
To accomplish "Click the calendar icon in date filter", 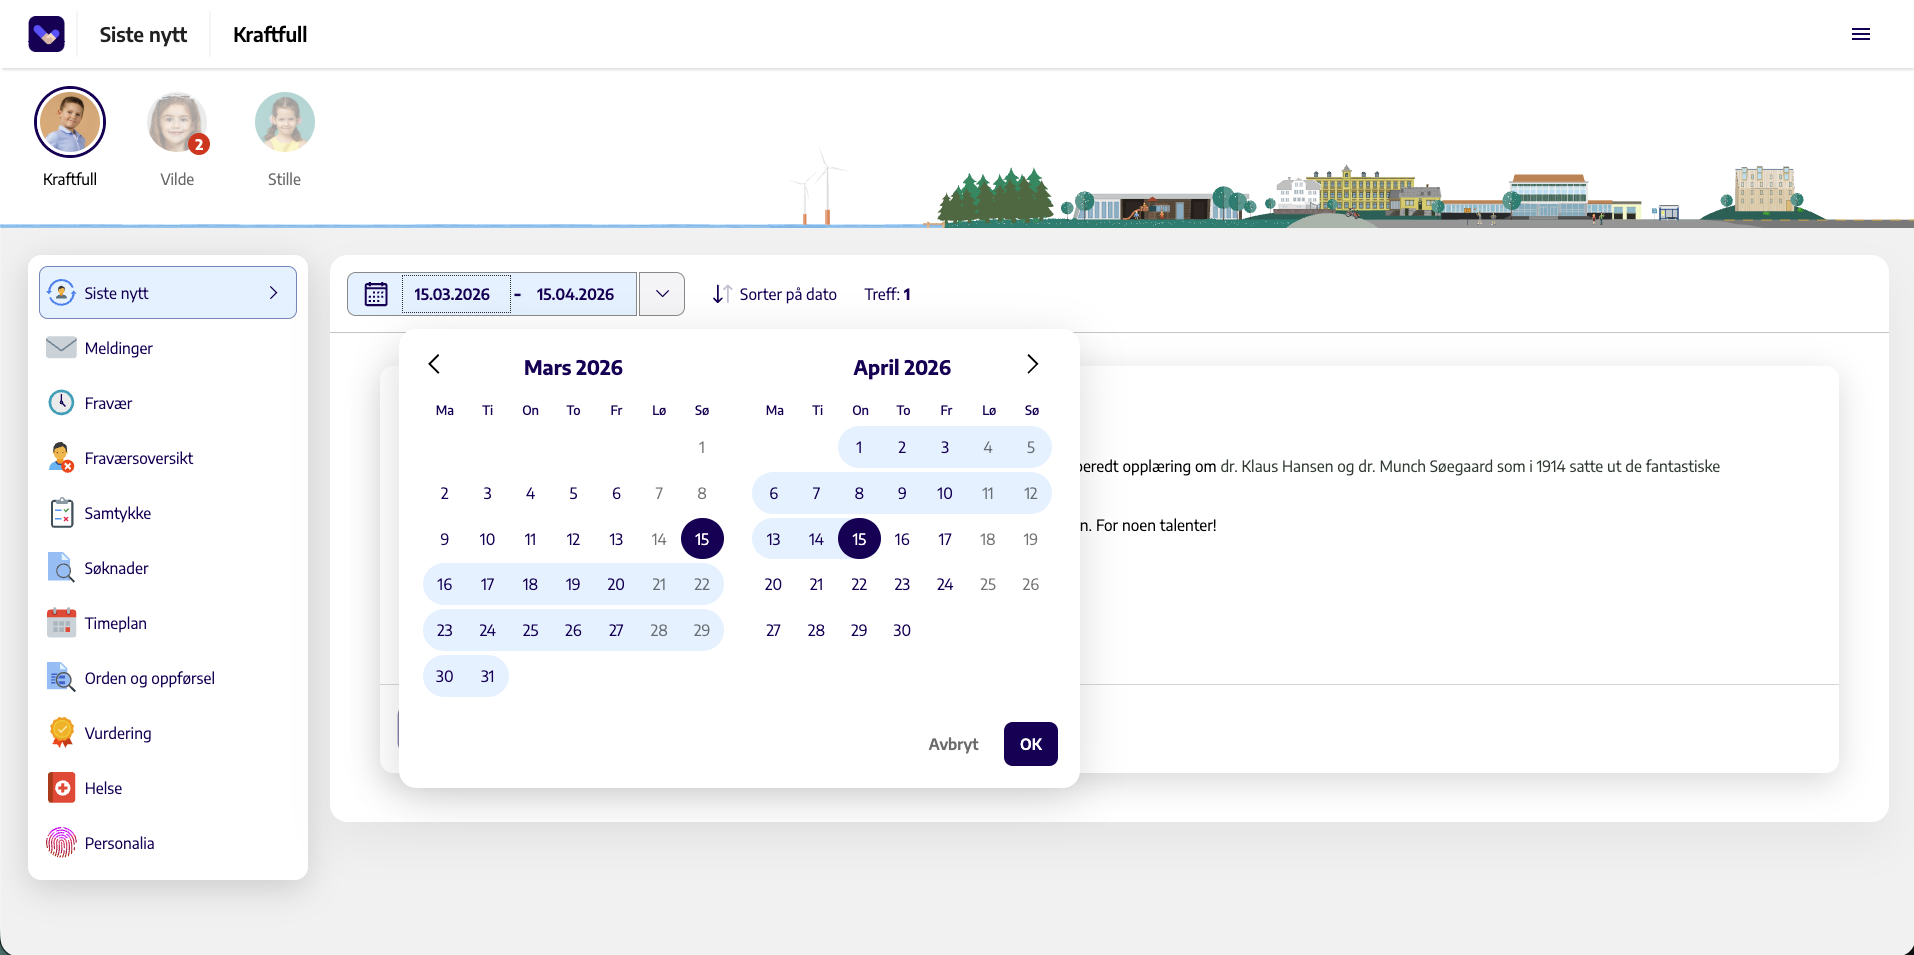I will (x=376, y=294).
